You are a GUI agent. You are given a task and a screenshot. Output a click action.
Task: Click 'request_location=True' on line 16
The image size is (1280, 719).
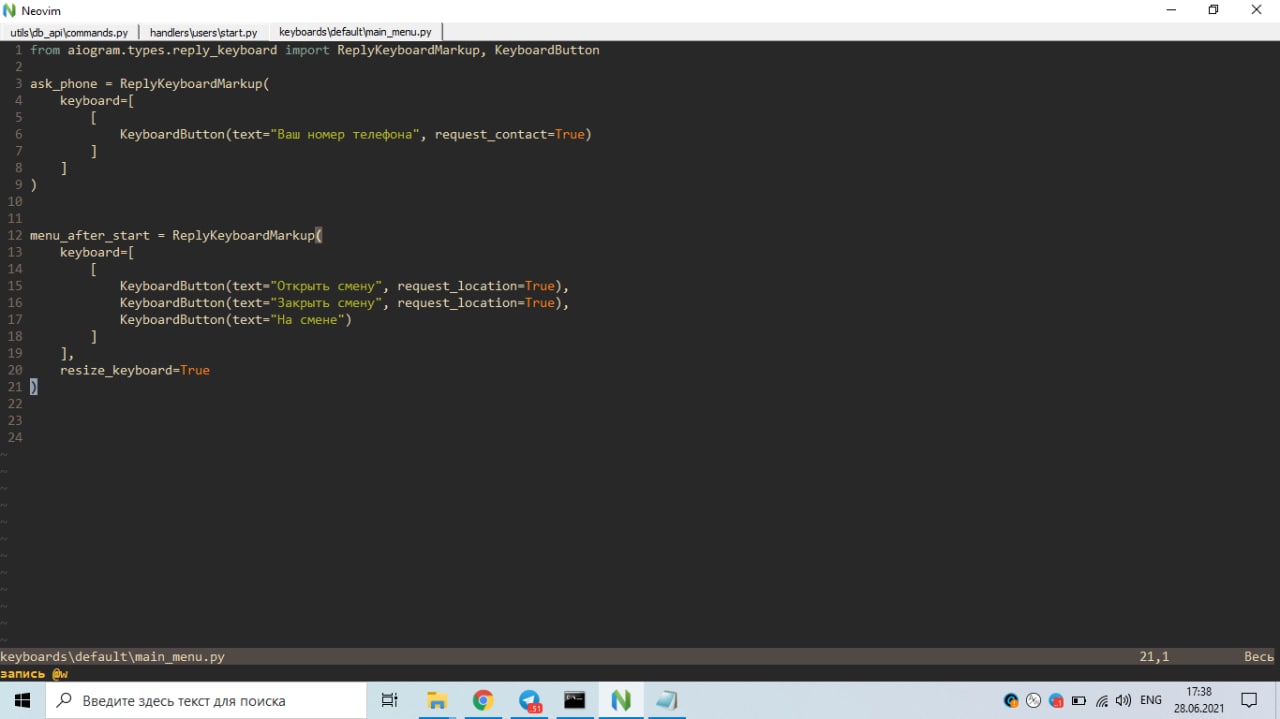pos(476,303)
